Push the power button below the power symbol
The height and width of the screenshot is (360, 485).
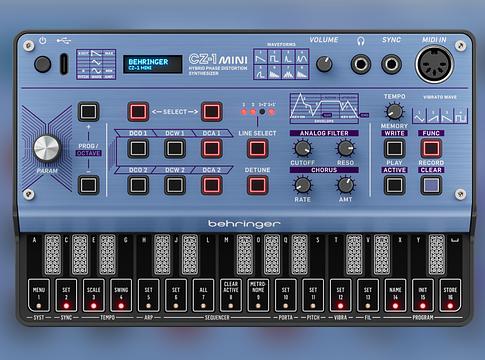click(43, 64)
